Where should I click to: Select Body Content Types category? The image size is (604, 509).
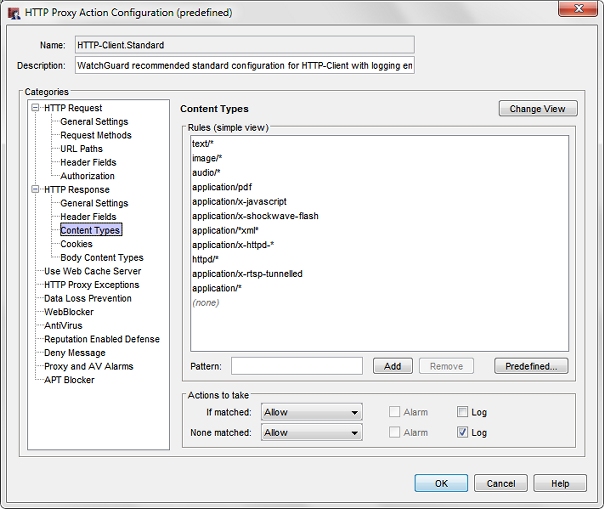click(101, 257)
